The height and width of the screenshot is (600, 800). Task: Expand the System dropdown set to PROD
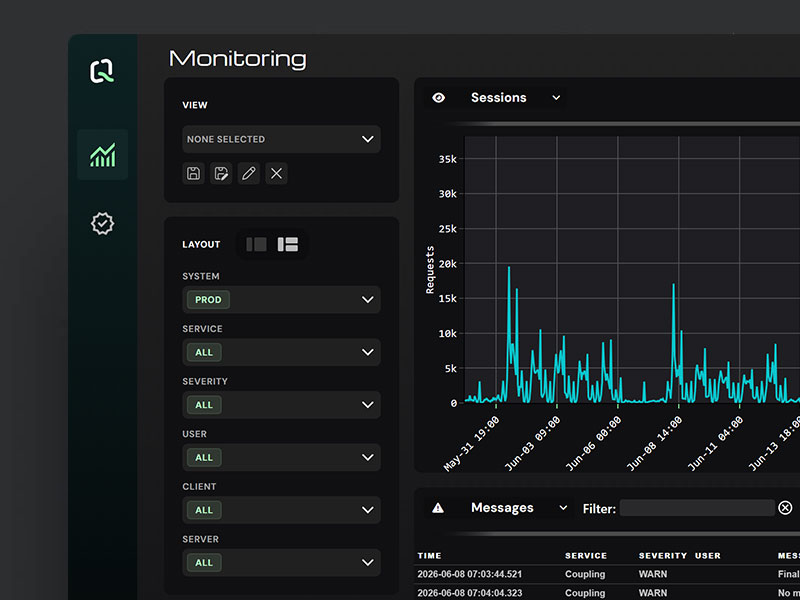coord(281,299)
